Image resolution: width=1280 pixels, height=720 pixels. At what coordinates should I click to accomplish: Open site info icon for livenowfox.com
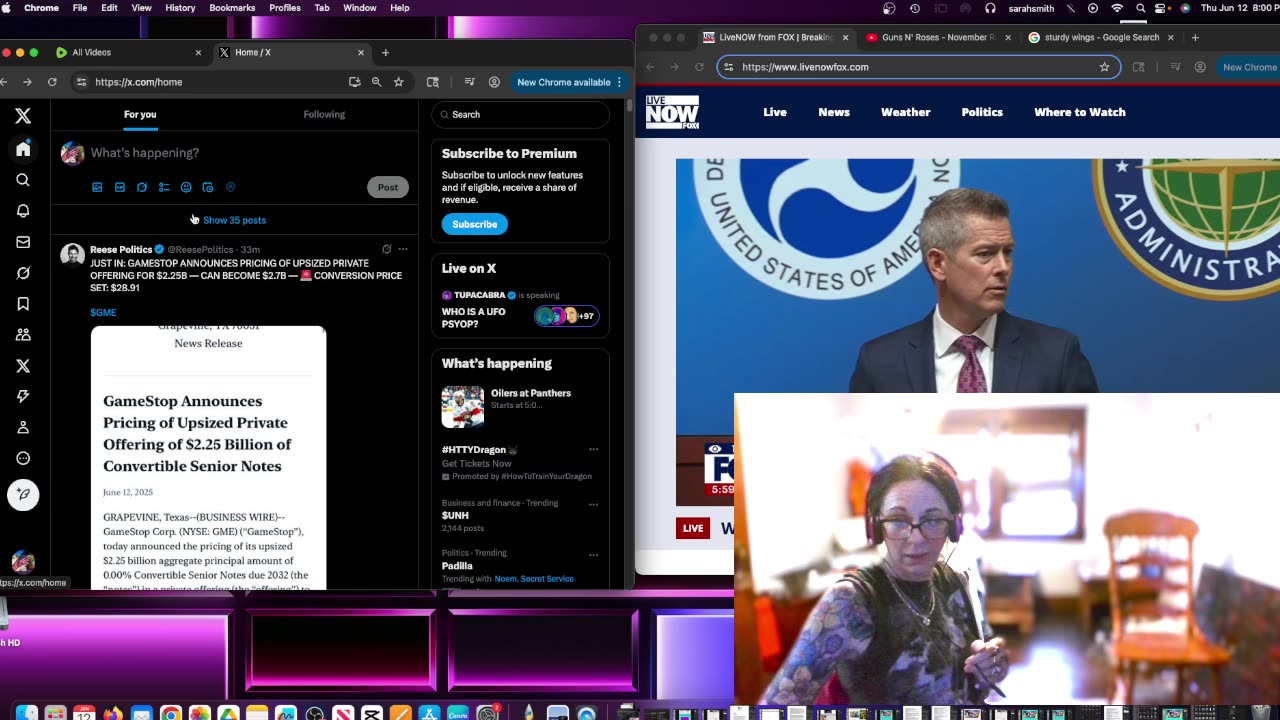[x=729, y=67]
